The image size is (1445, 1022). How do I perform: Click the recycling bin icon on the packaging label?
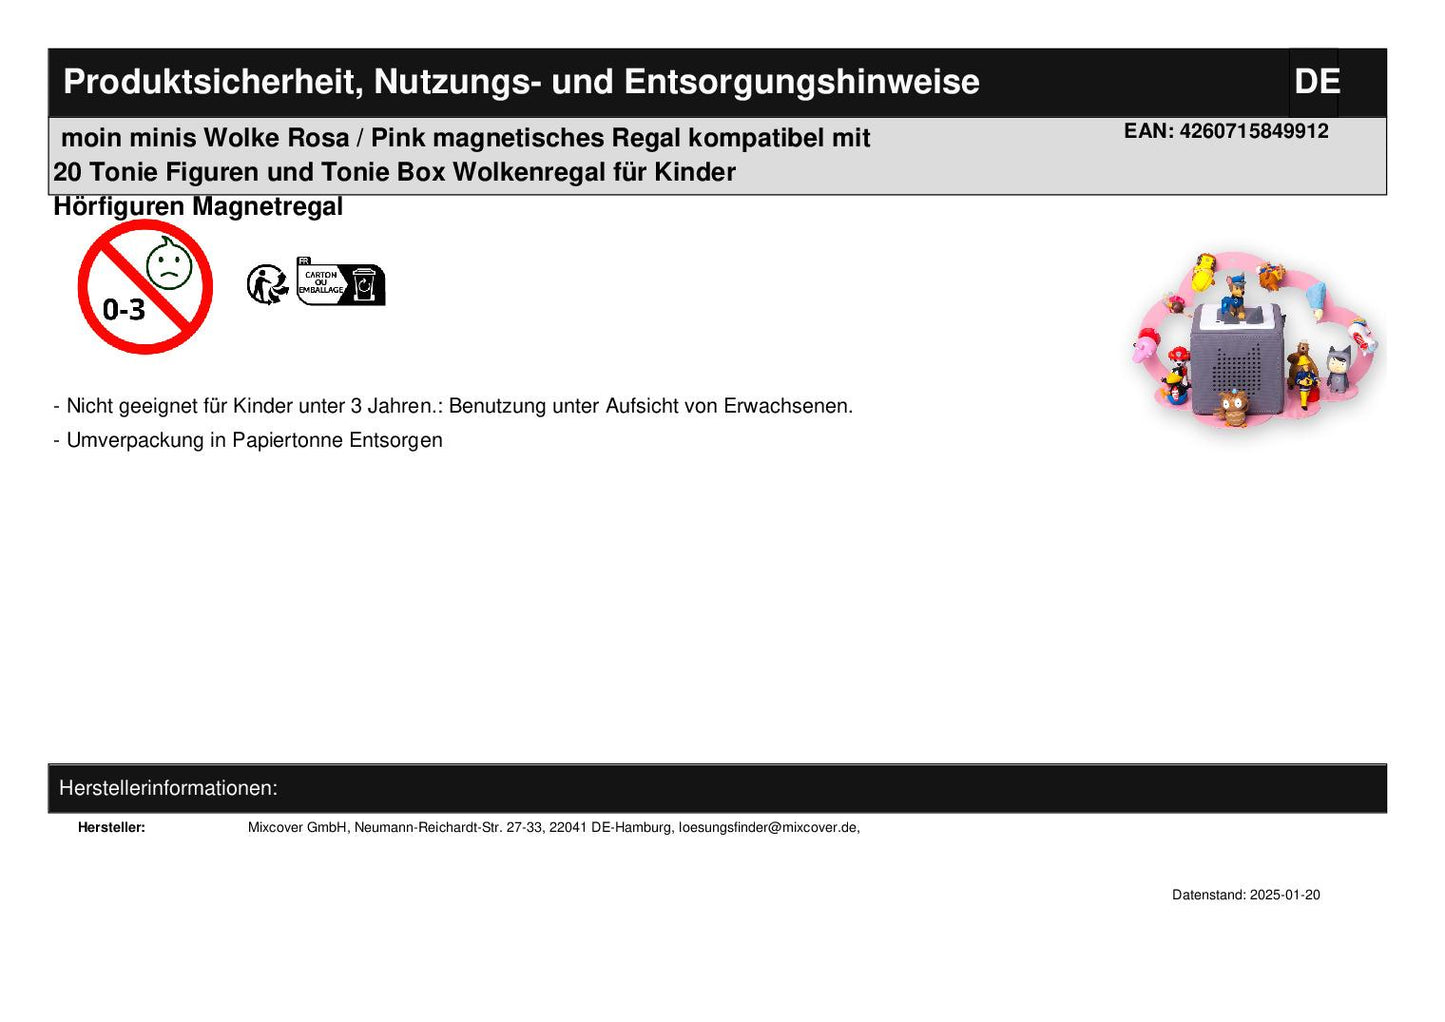365,285
